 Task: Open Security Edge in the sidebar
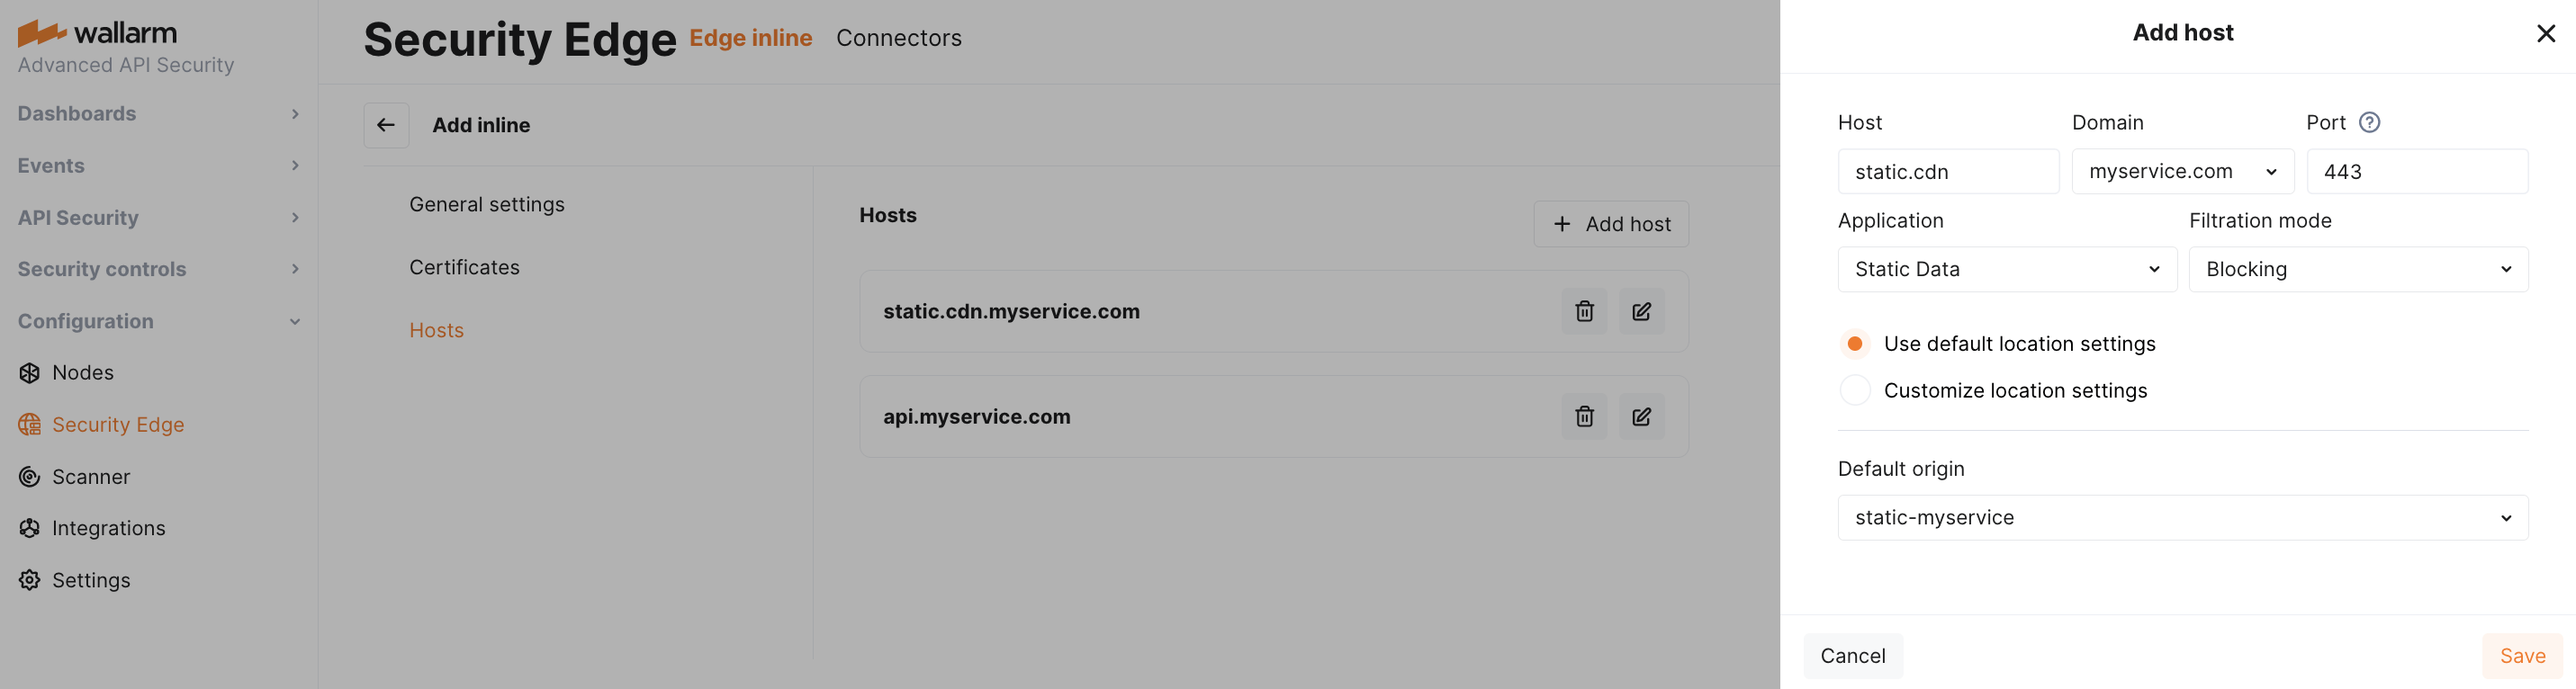click(118, 425)
